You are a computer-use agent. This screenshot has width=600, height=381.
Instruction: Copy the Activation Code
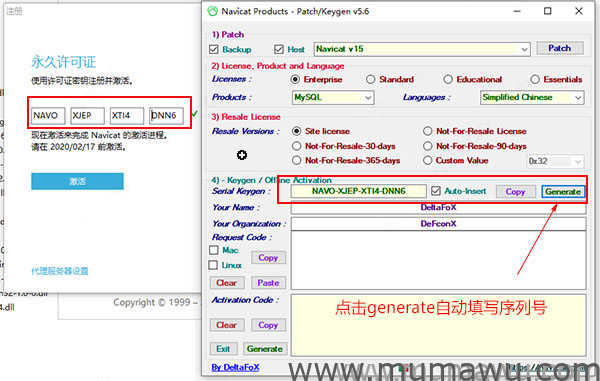point(268,325)
